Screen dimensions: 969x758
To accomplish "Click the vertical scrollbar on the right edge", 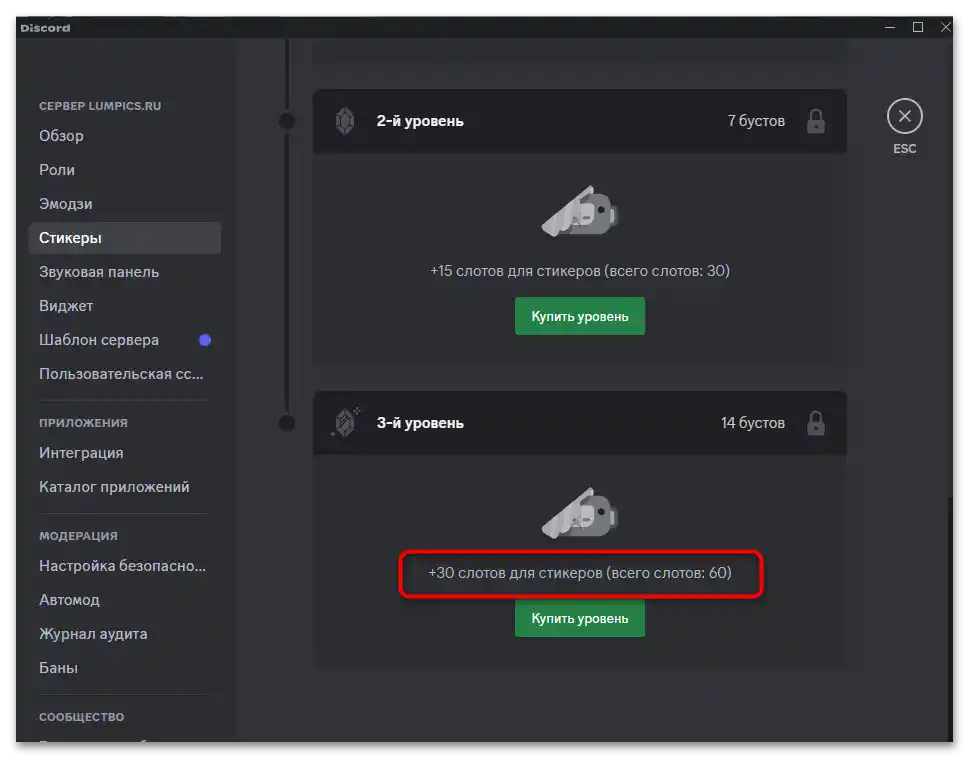I will tap(950, 618).
